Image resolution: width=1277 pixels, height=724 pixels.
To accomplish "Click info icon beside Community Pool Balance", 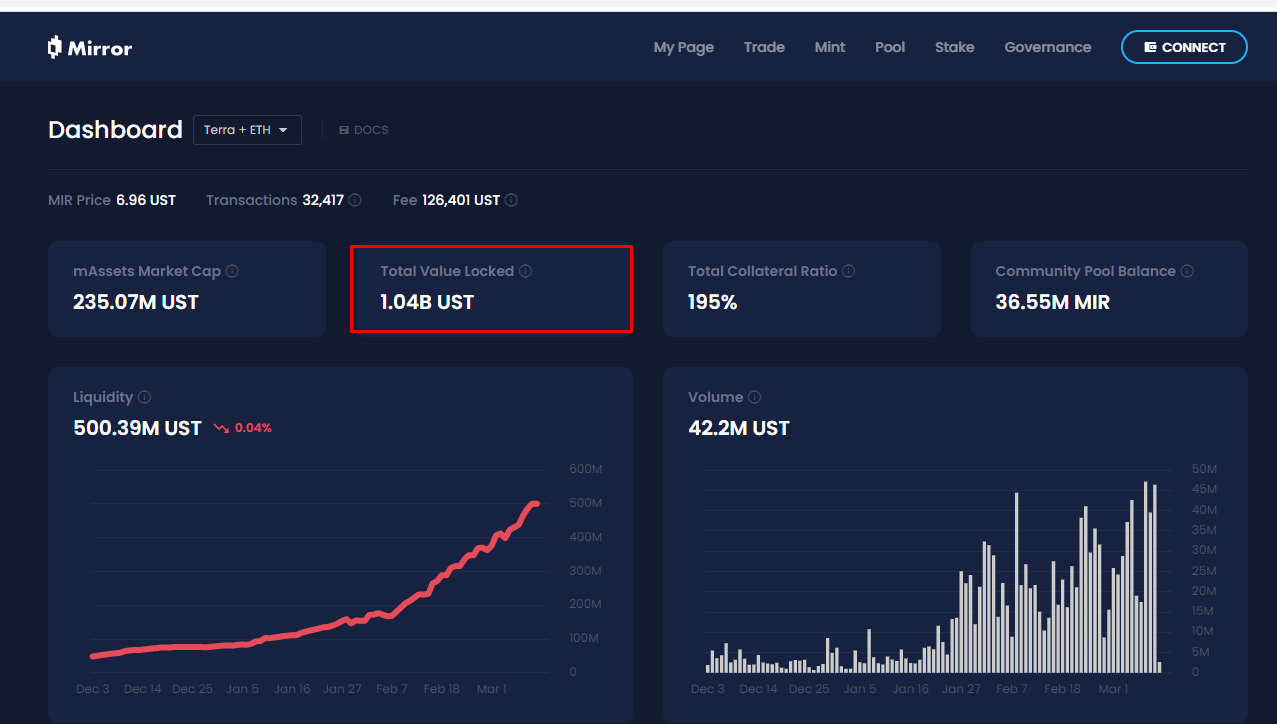I will 1187,271.
